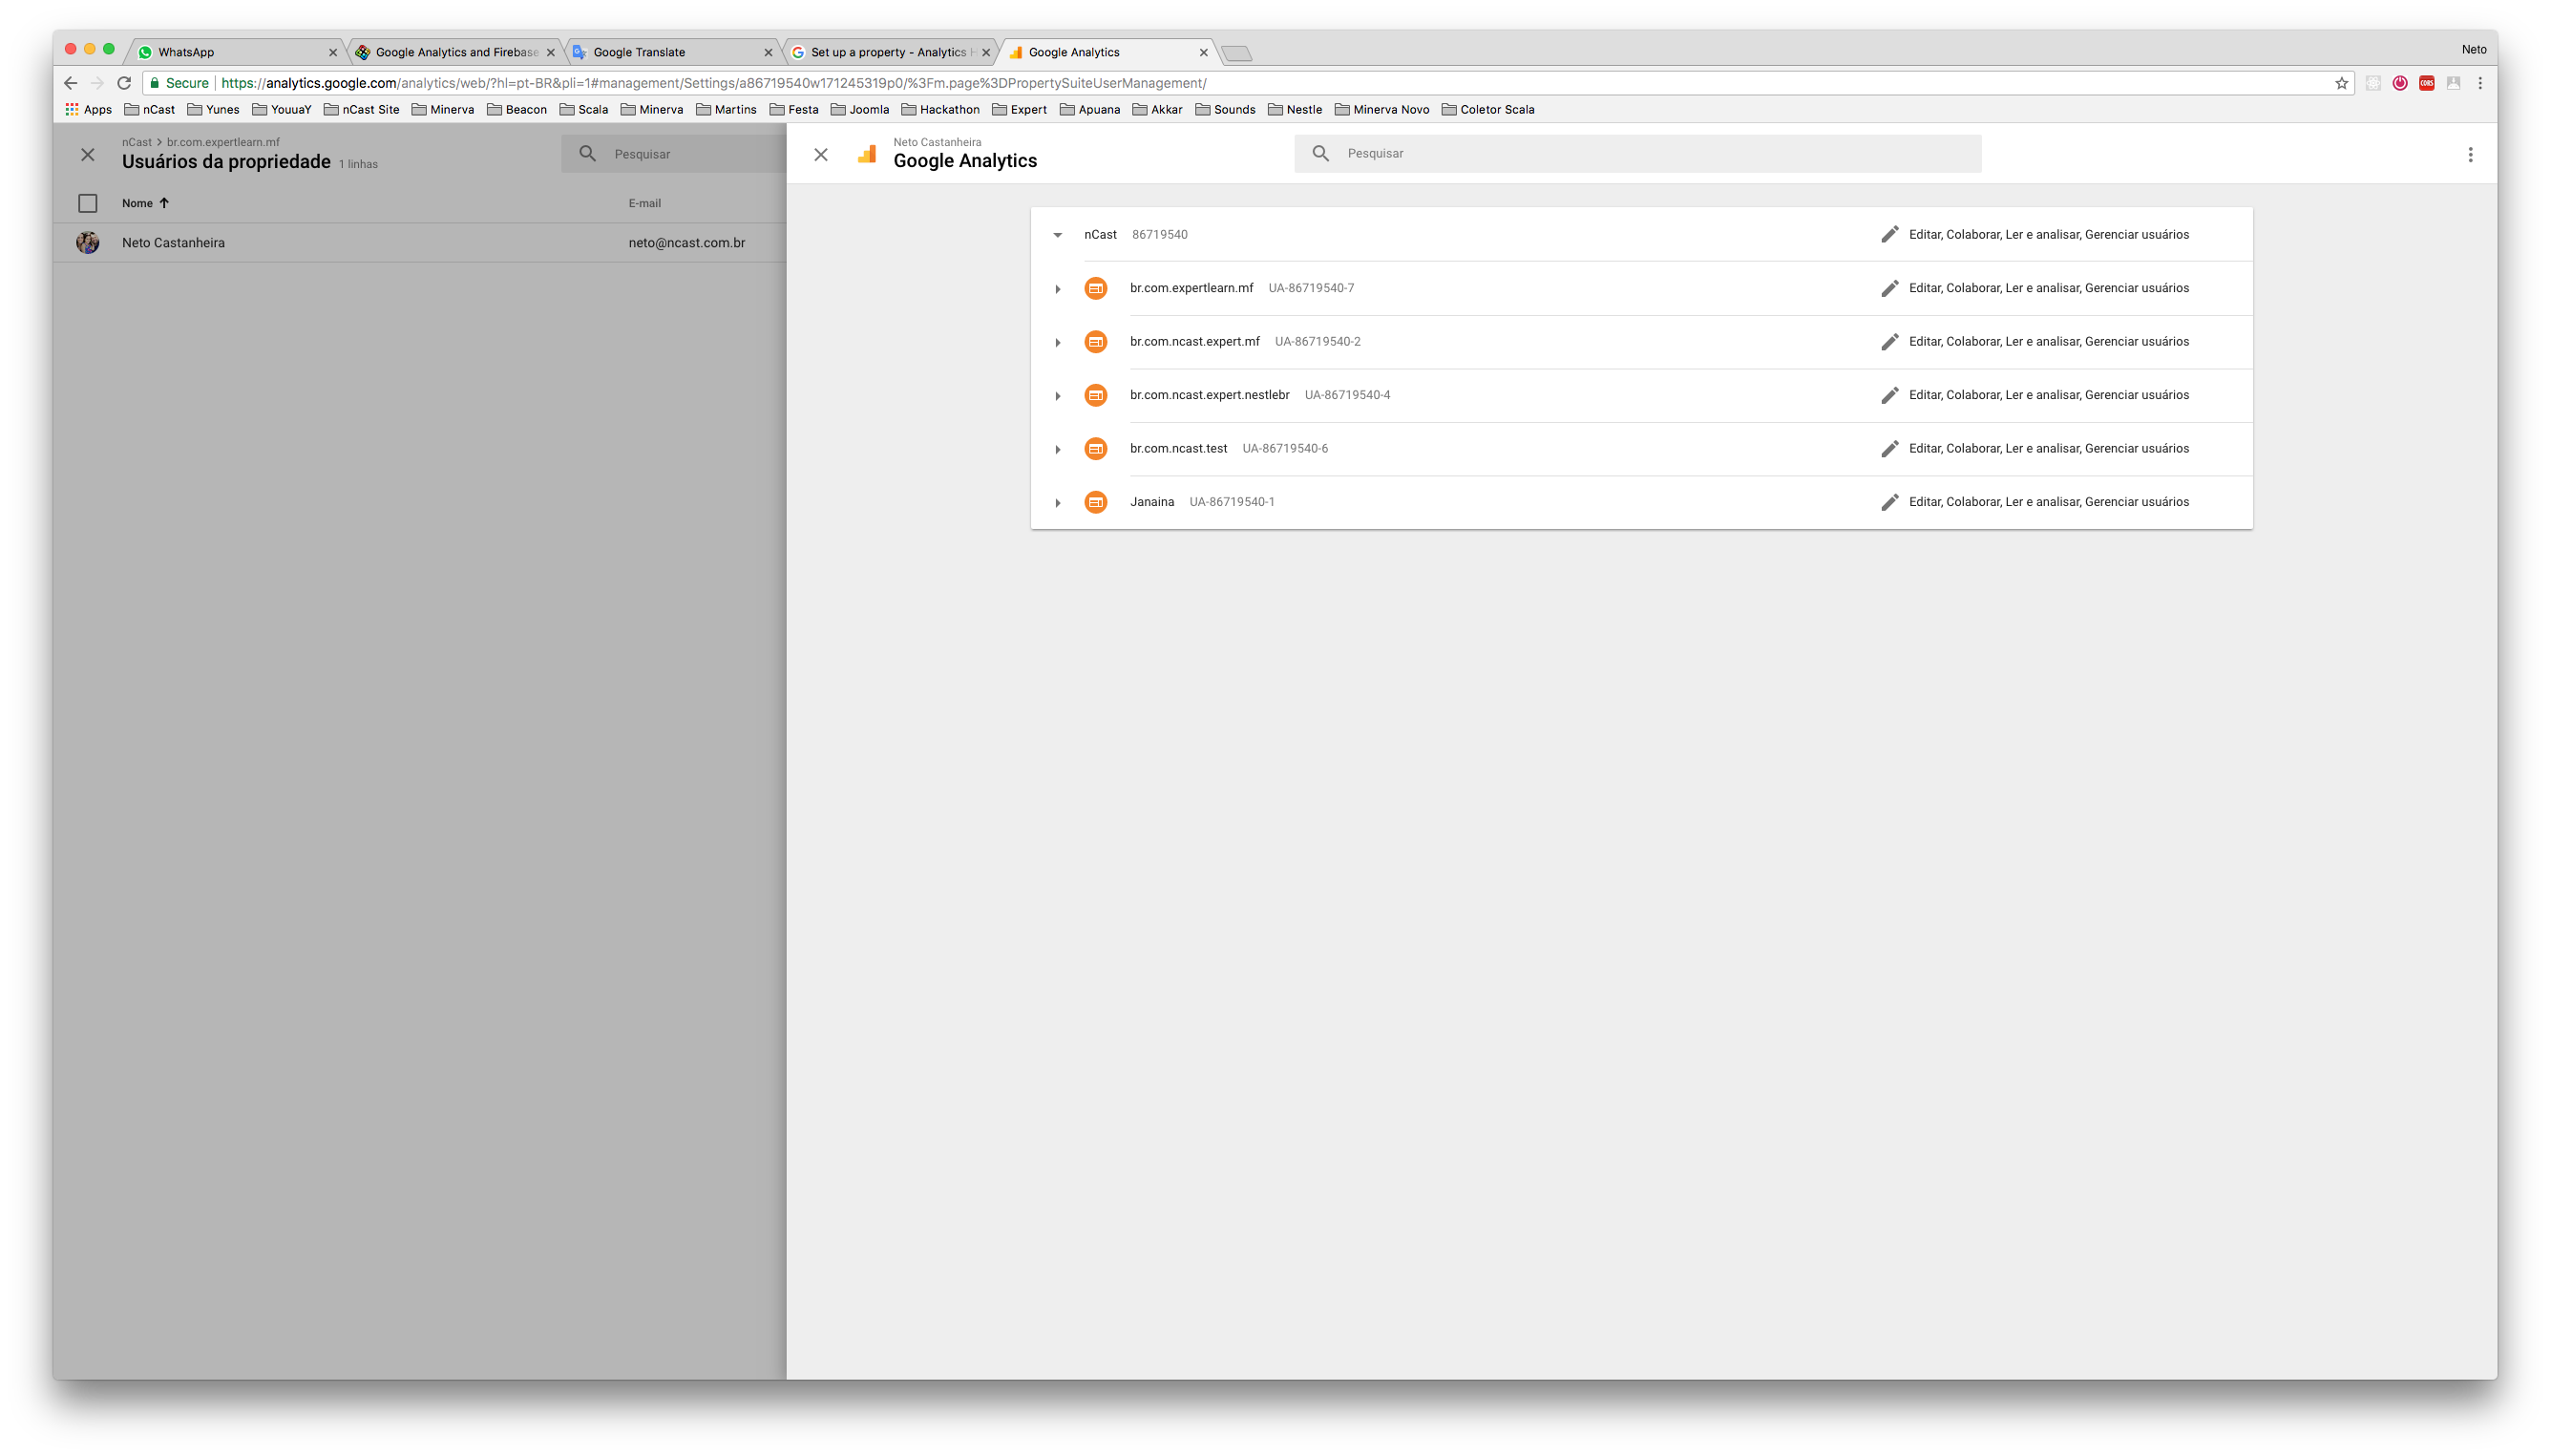Screen dimensions: 2551x1456
Task: Click the orange property icon for br.com.expertlearn.mf
Action: tap(1095, 288)
